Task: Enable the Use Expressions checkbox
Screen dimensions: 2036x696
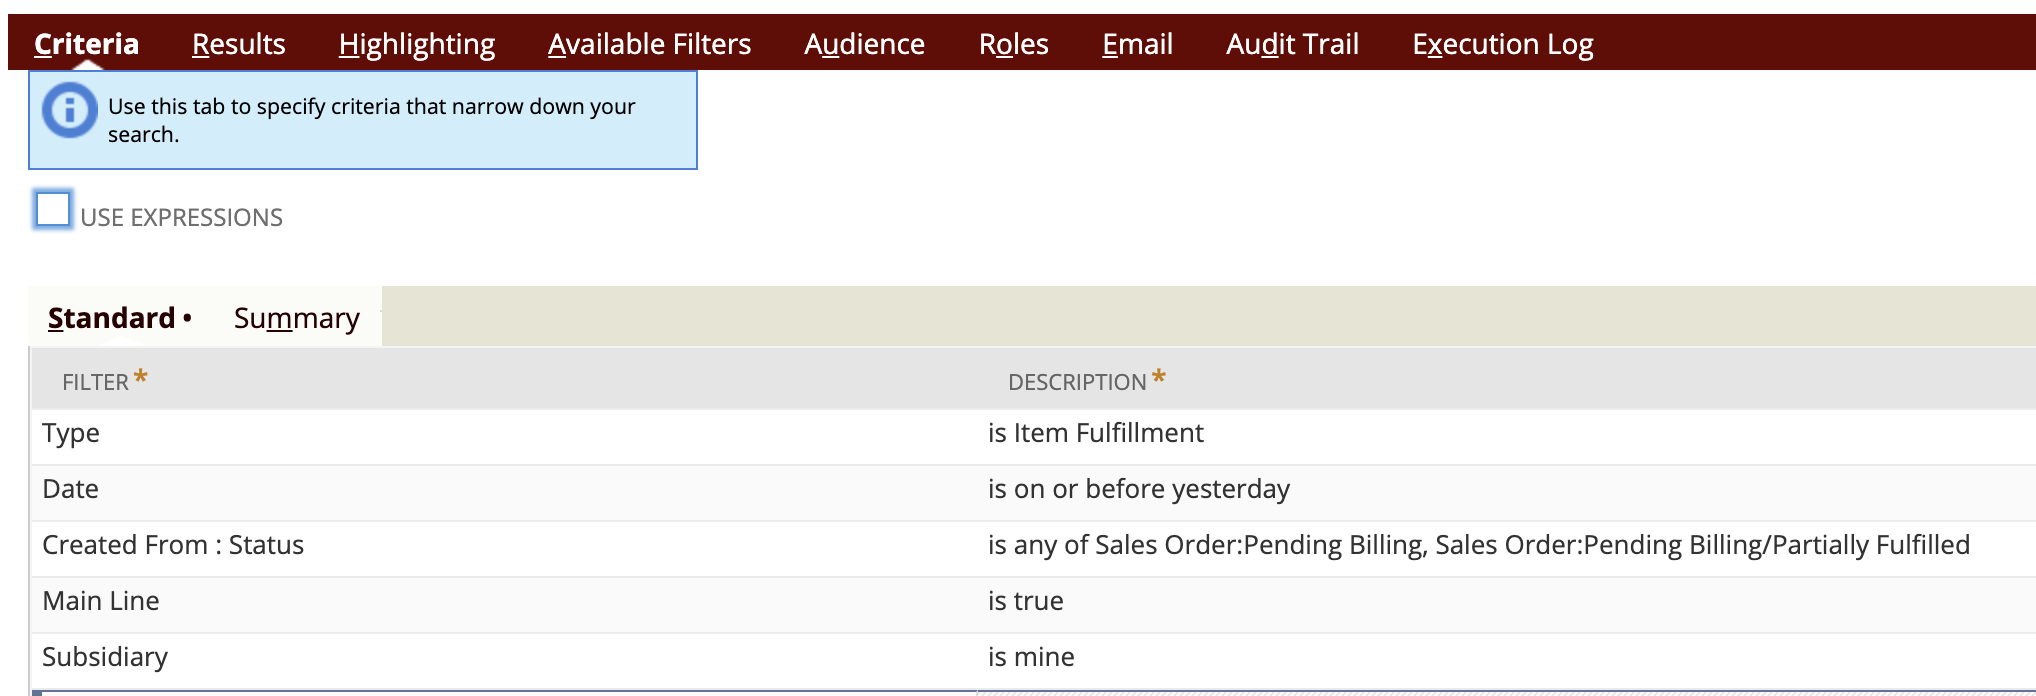Action: click(x=53, y=210)
